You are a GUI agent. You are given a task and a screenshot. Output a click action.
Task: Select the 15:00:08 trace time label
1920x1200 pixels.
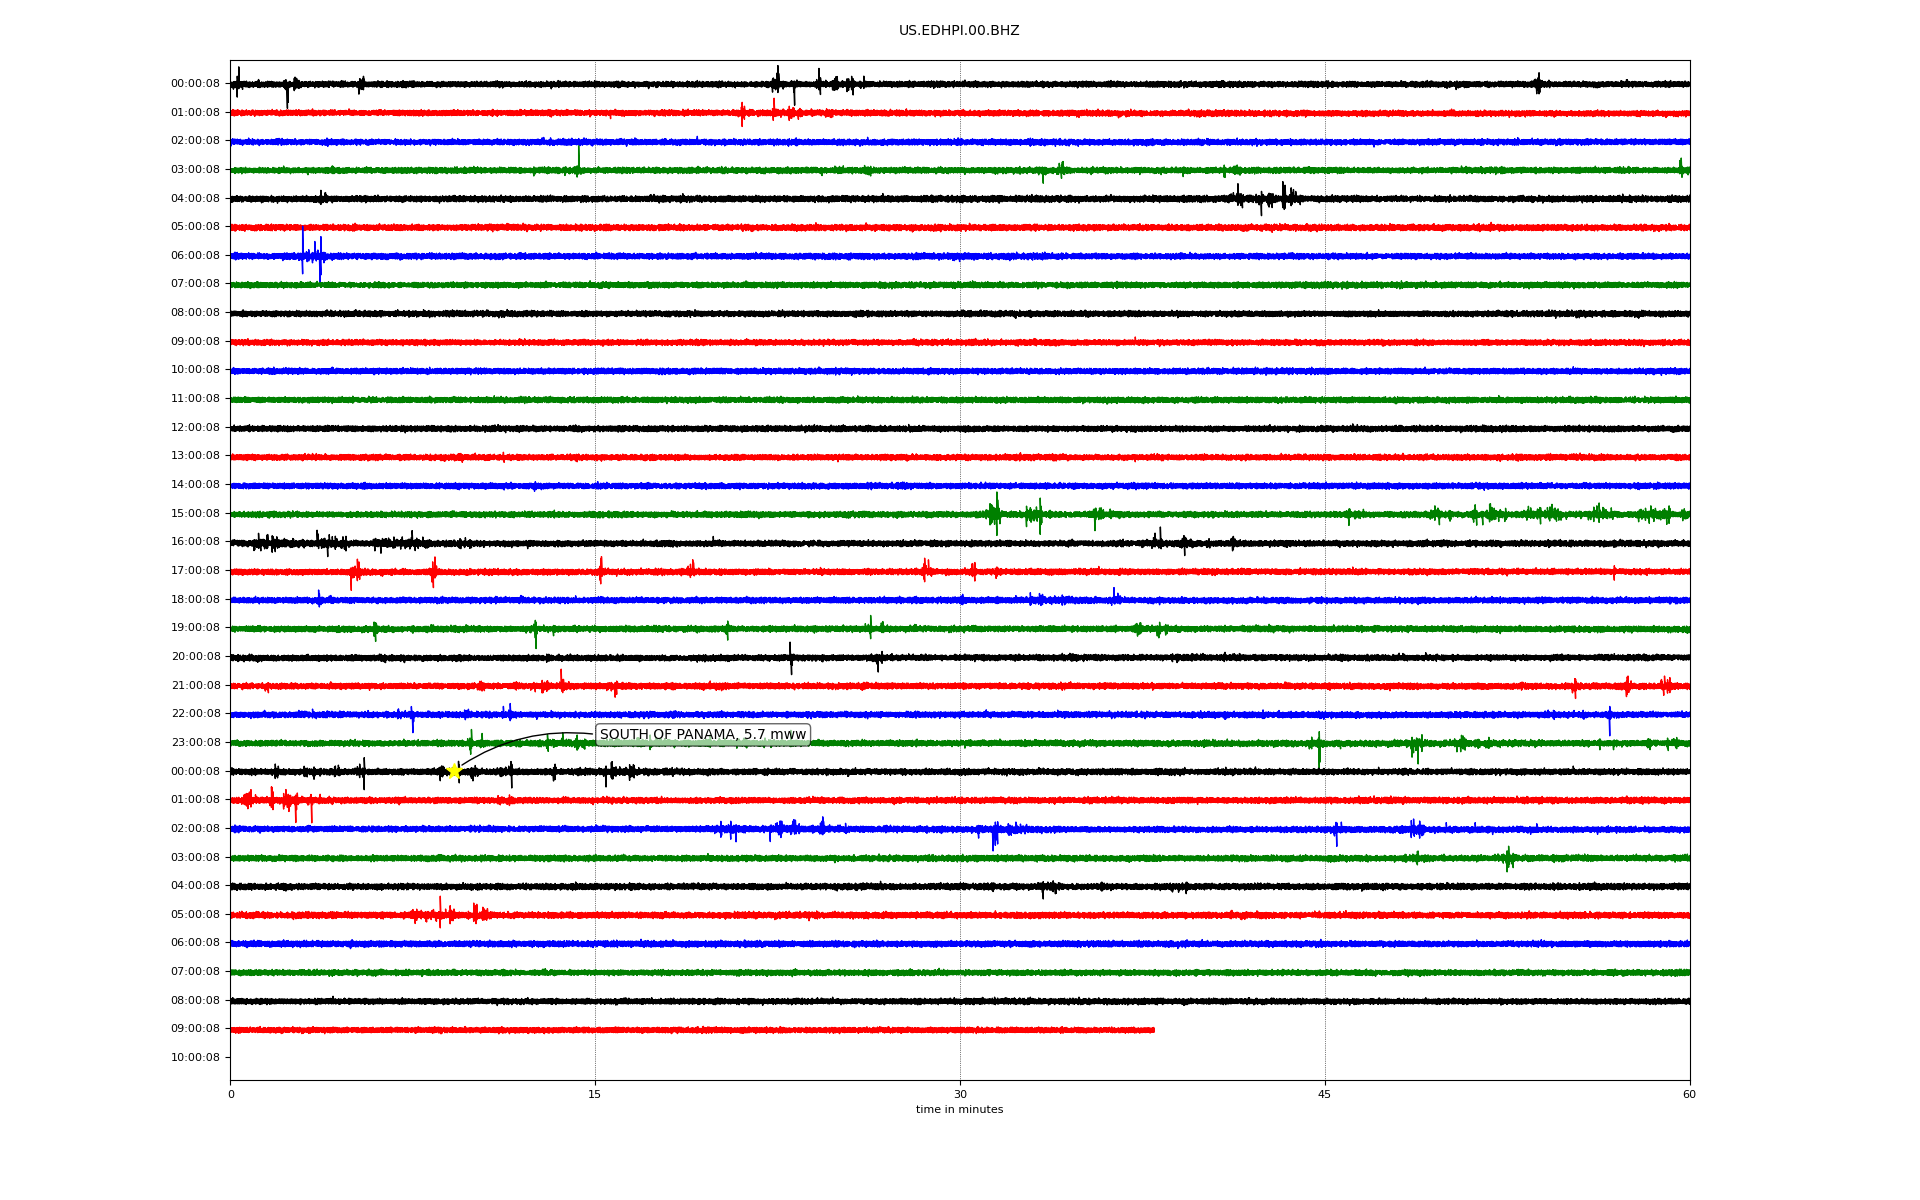(x=195, y=514)
